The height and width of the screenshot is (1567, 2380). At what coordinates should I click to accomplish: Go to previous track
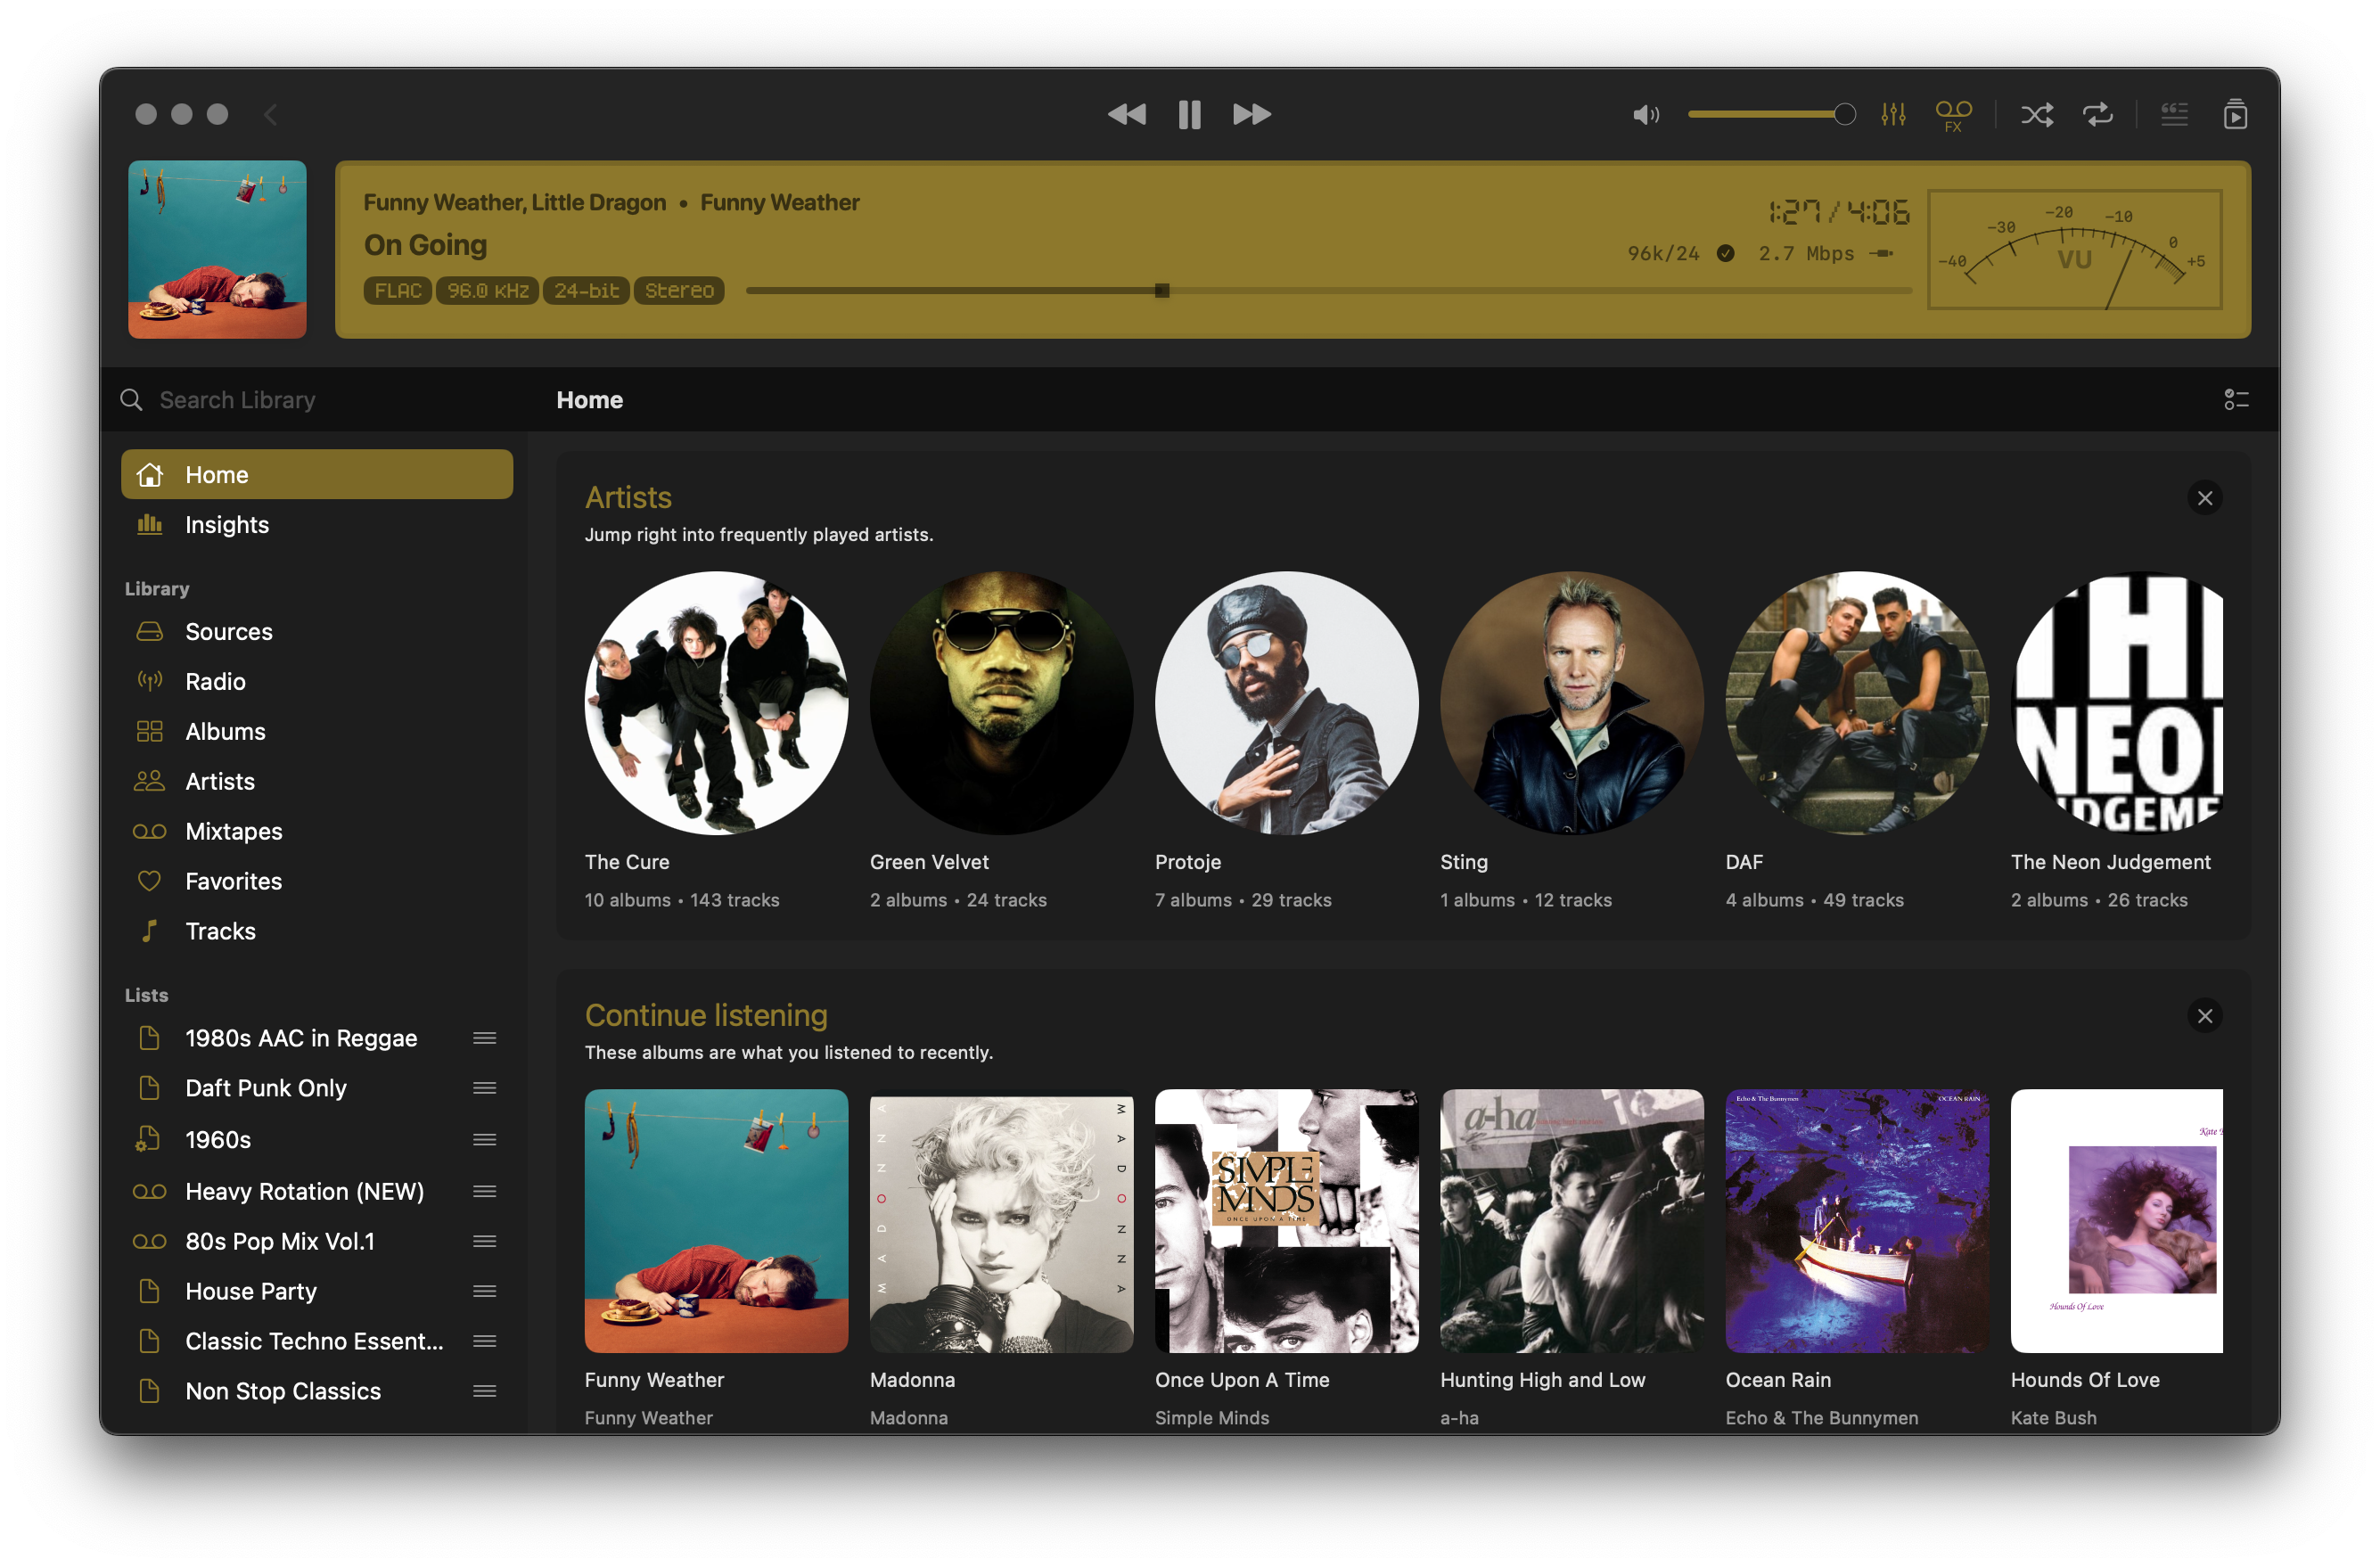(x=1127, y=114)
